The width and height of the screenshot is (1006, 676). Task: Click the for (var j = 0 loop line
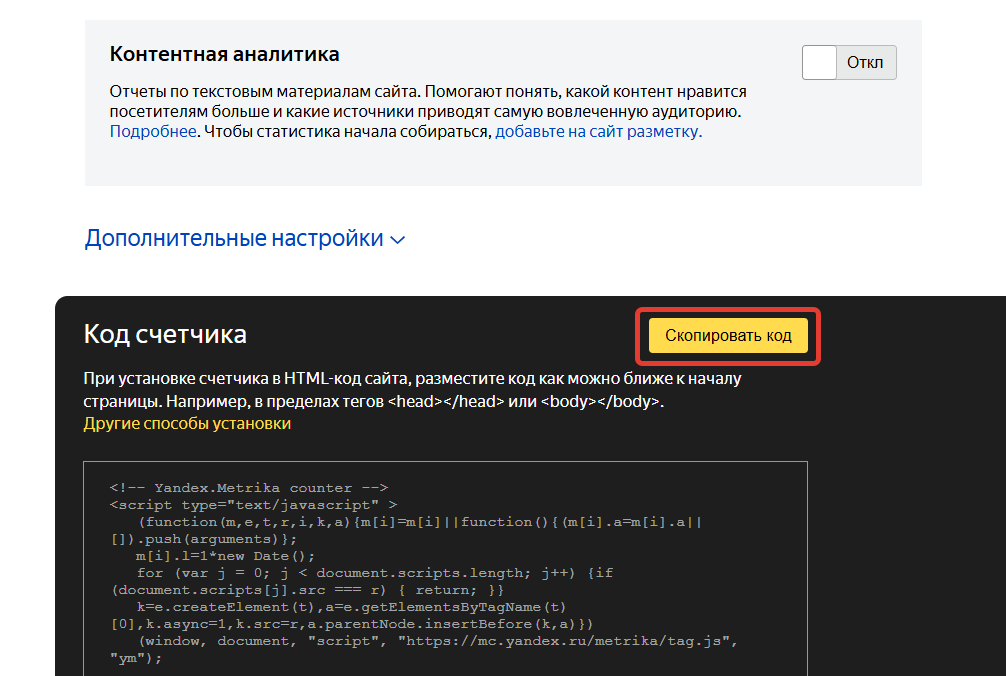tap(375, 573)
